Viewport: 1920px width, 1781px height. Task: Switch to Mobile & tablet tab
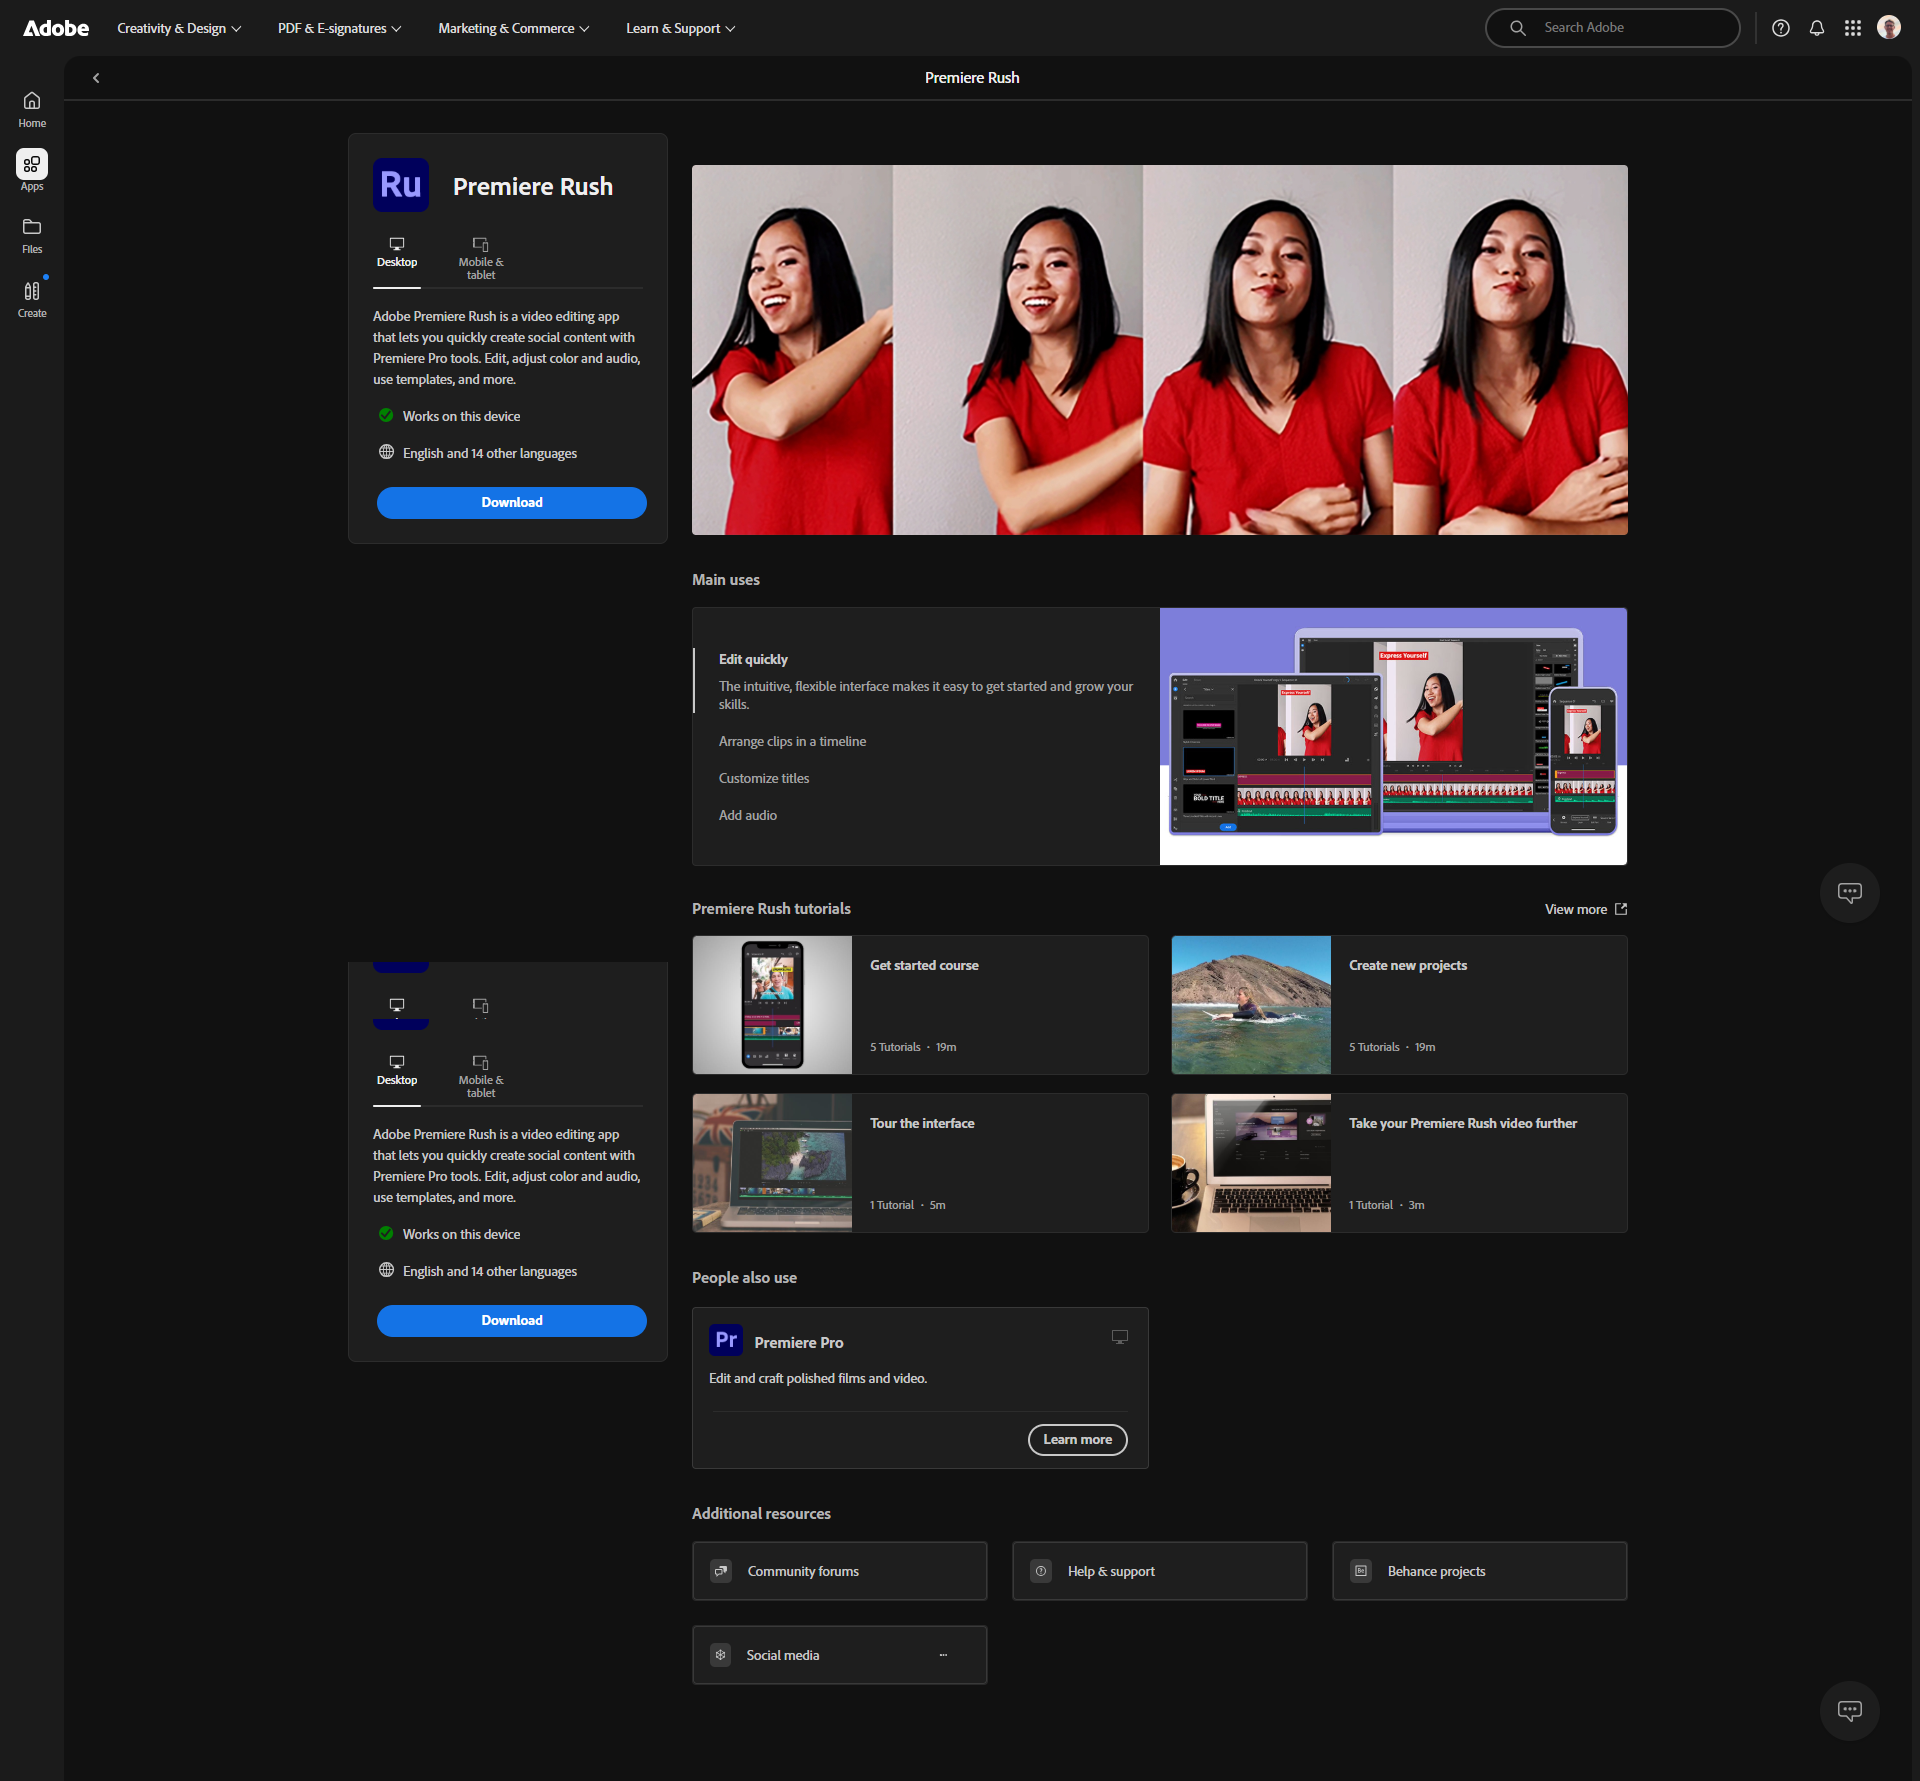point(481,257)
